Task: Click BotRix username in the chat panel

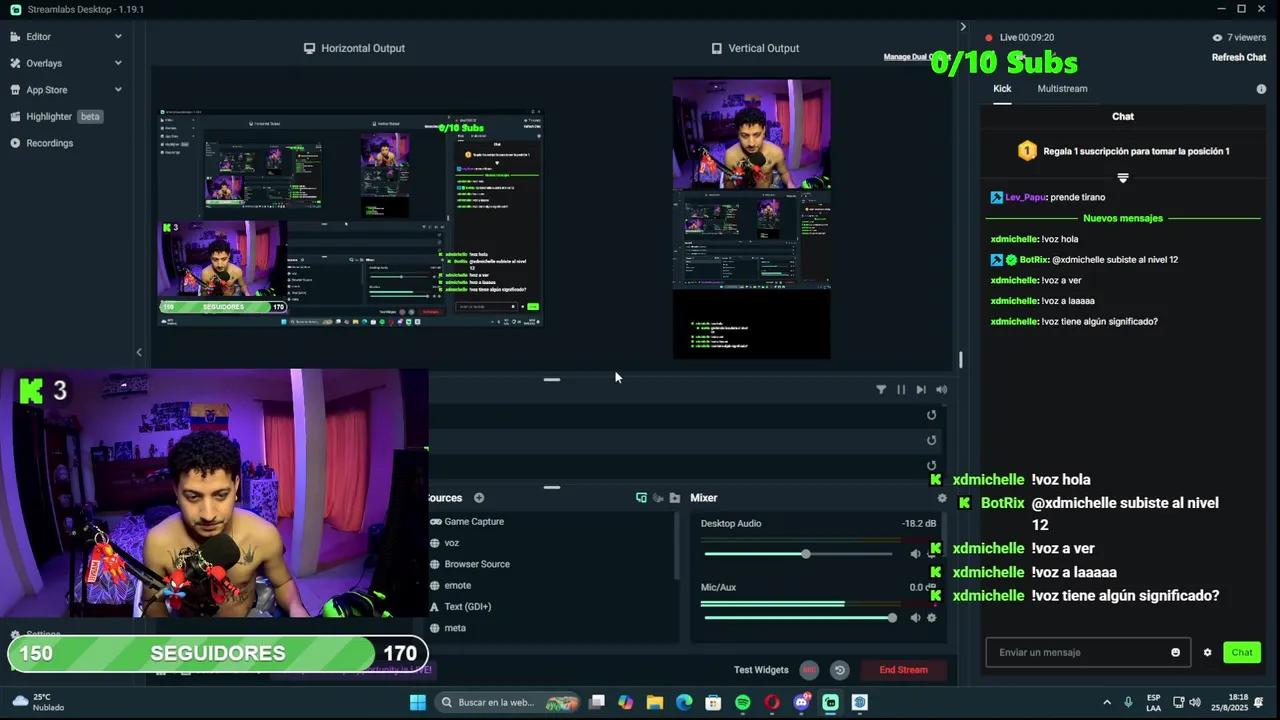Action: (1033, 260)
